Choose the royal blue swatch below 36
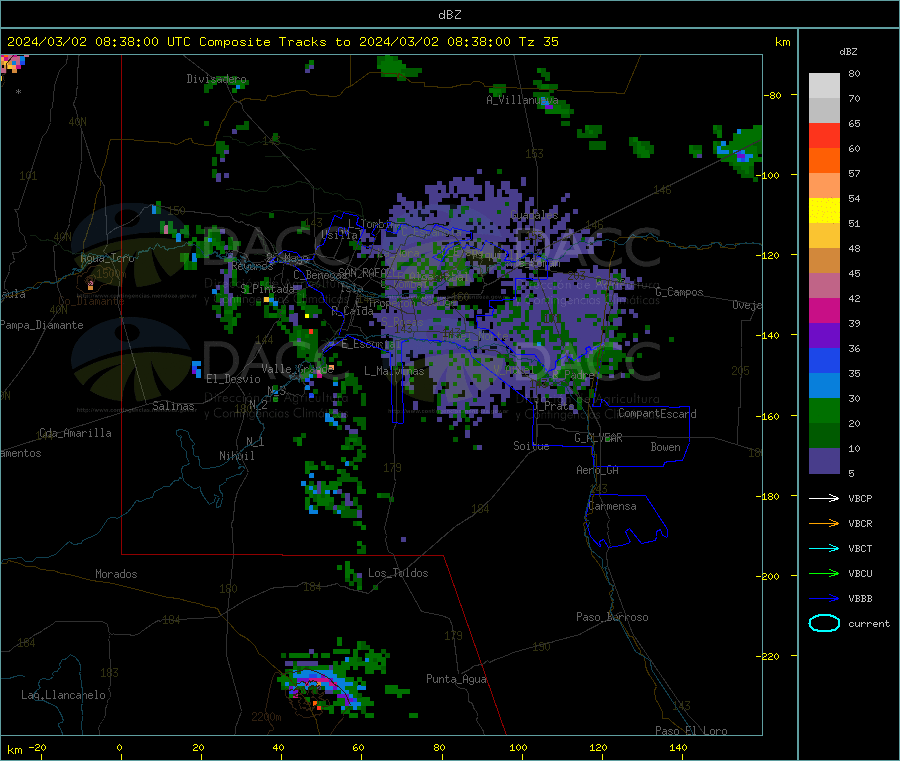 pyautogui.click(x=824, y=360)
